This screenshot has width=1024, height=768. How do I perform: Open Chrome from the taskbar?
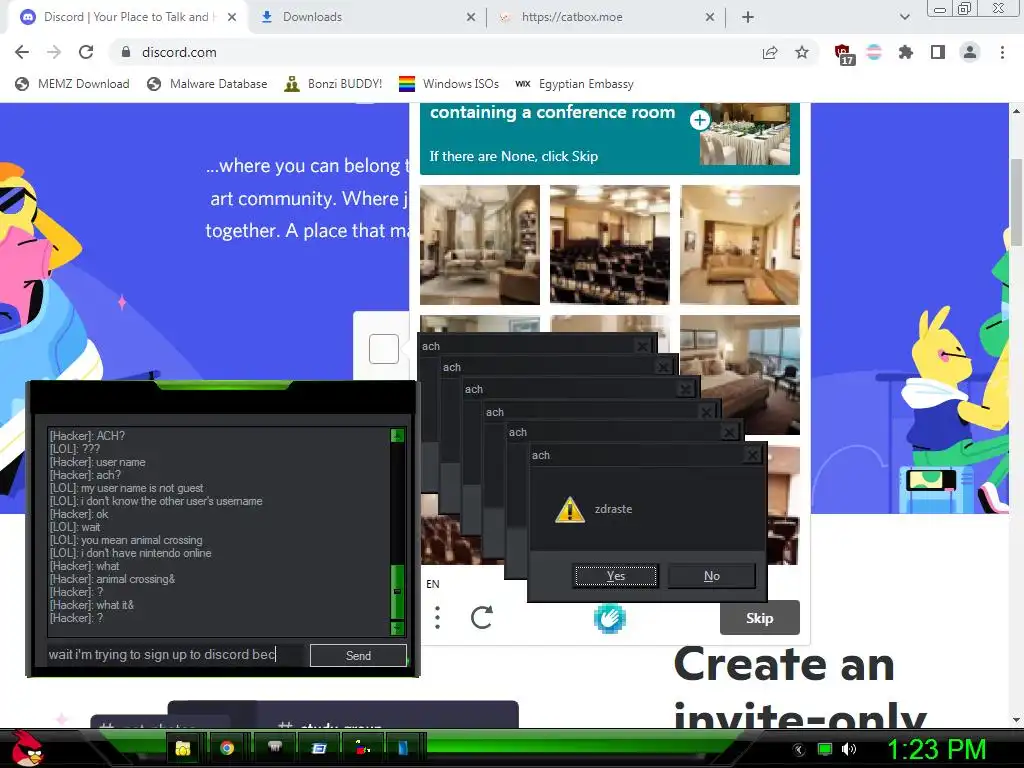point(227,748)
